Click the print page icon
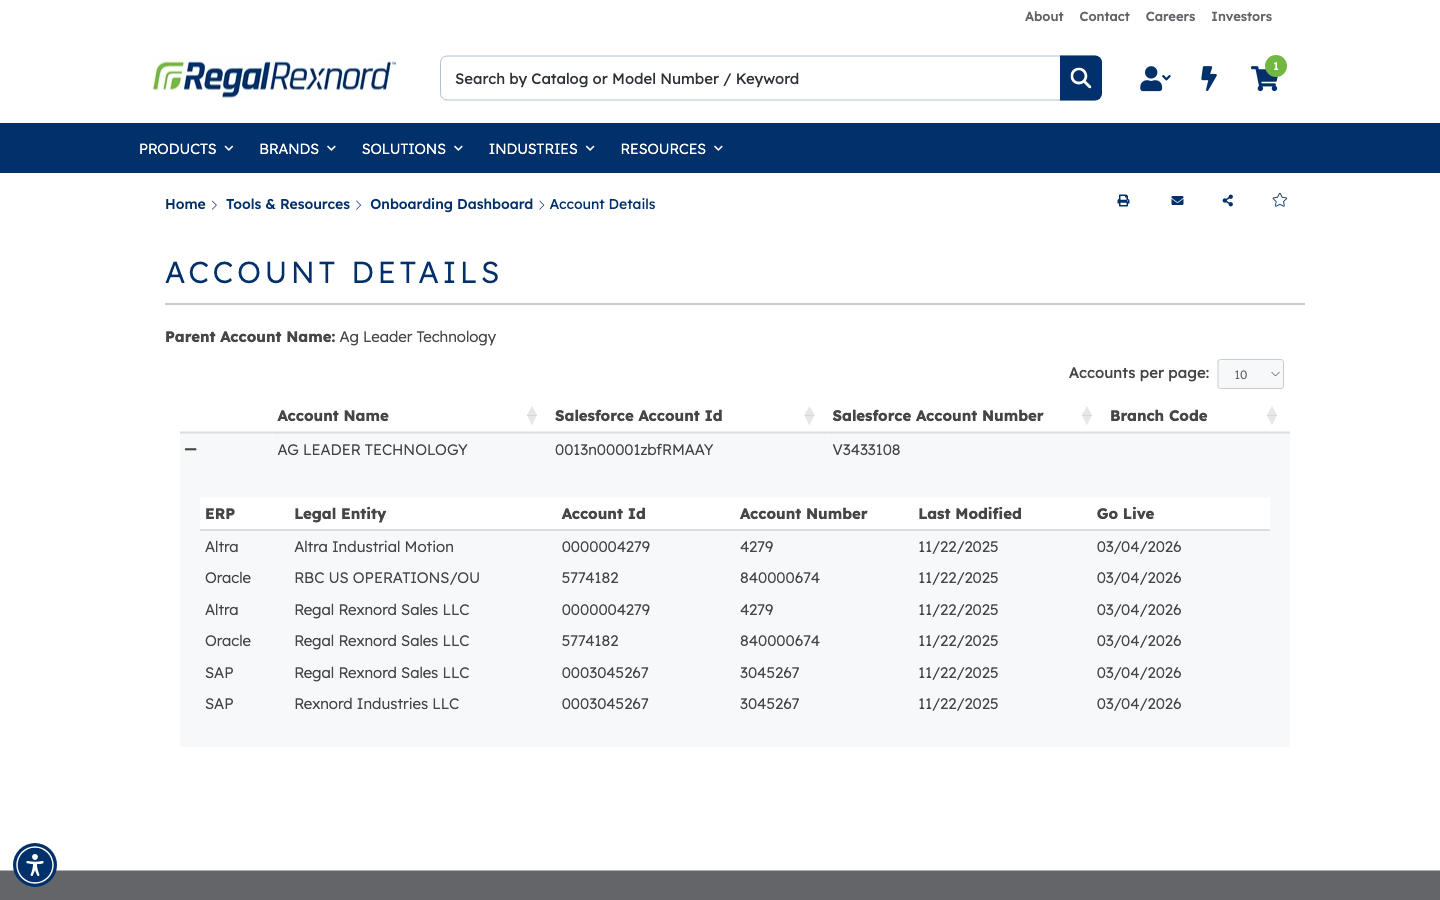This screenshot has width=1440, height=900. (x=1123, y=201)
